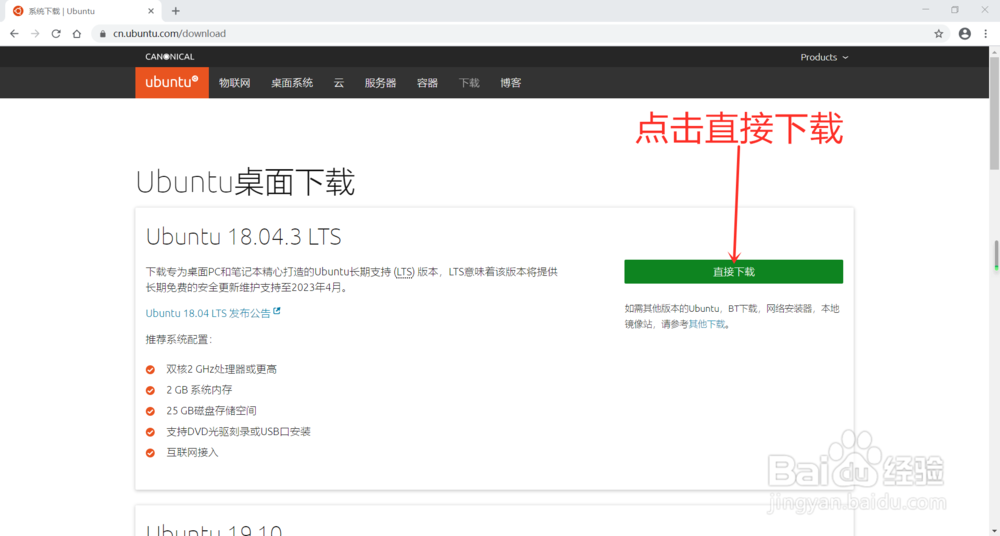Click the Ubuntu orange logo

(x=172, y=82)
